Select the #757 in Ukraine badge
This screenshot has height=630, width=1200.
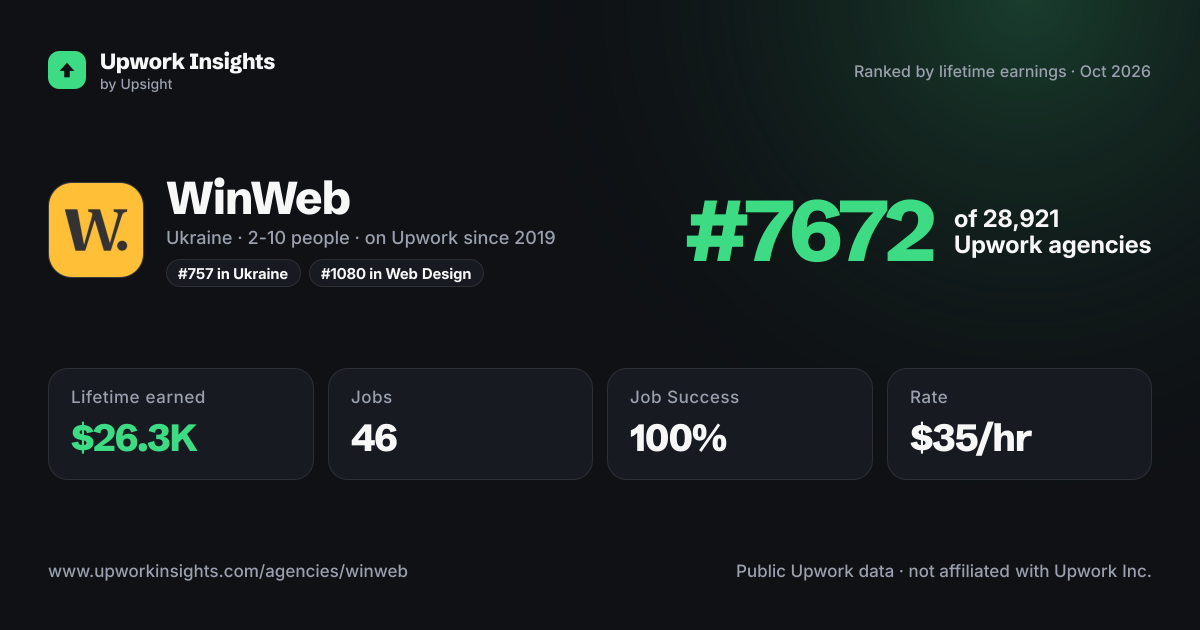coord(233,273)
